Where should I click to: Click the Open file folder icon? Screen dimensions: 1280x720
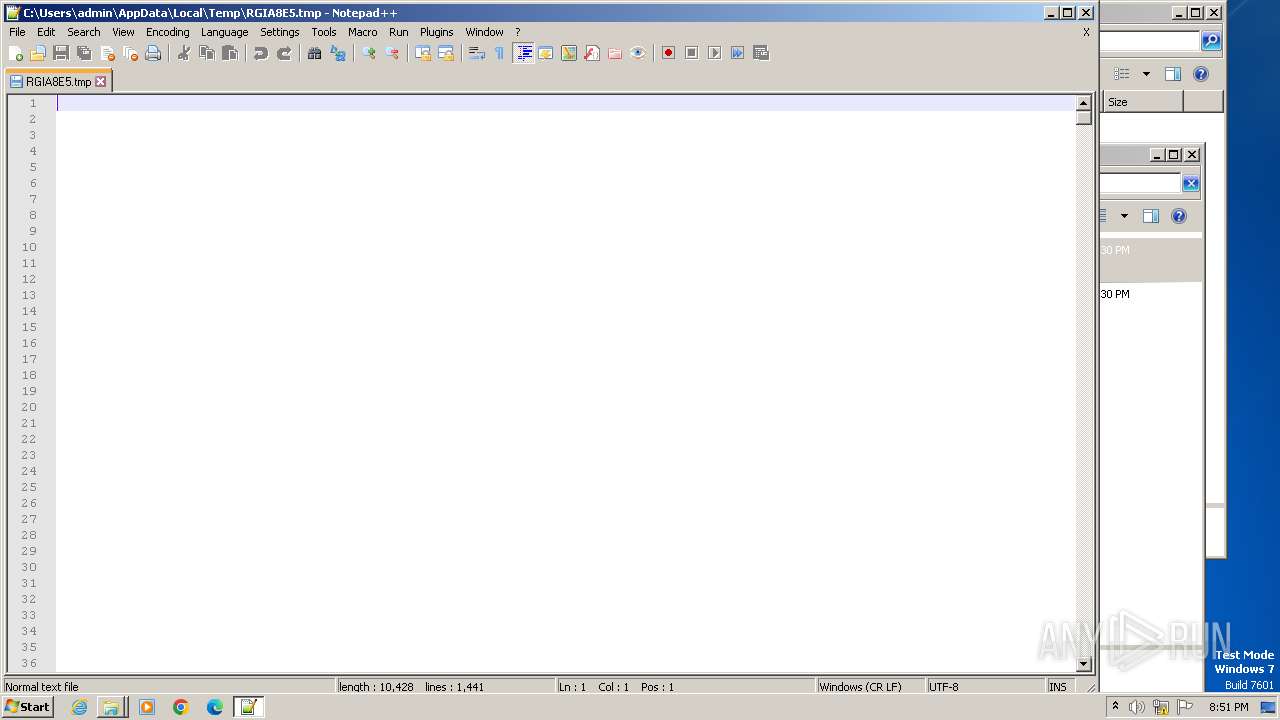tap(38, 53)
